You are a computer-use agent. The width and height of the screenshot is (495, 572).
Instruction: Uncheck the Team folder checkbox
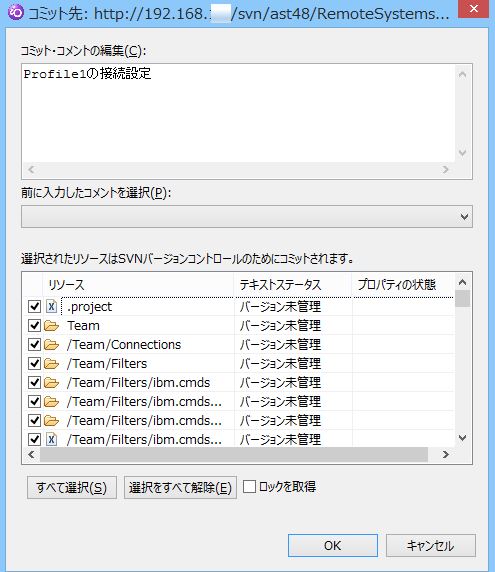point(34,325)
